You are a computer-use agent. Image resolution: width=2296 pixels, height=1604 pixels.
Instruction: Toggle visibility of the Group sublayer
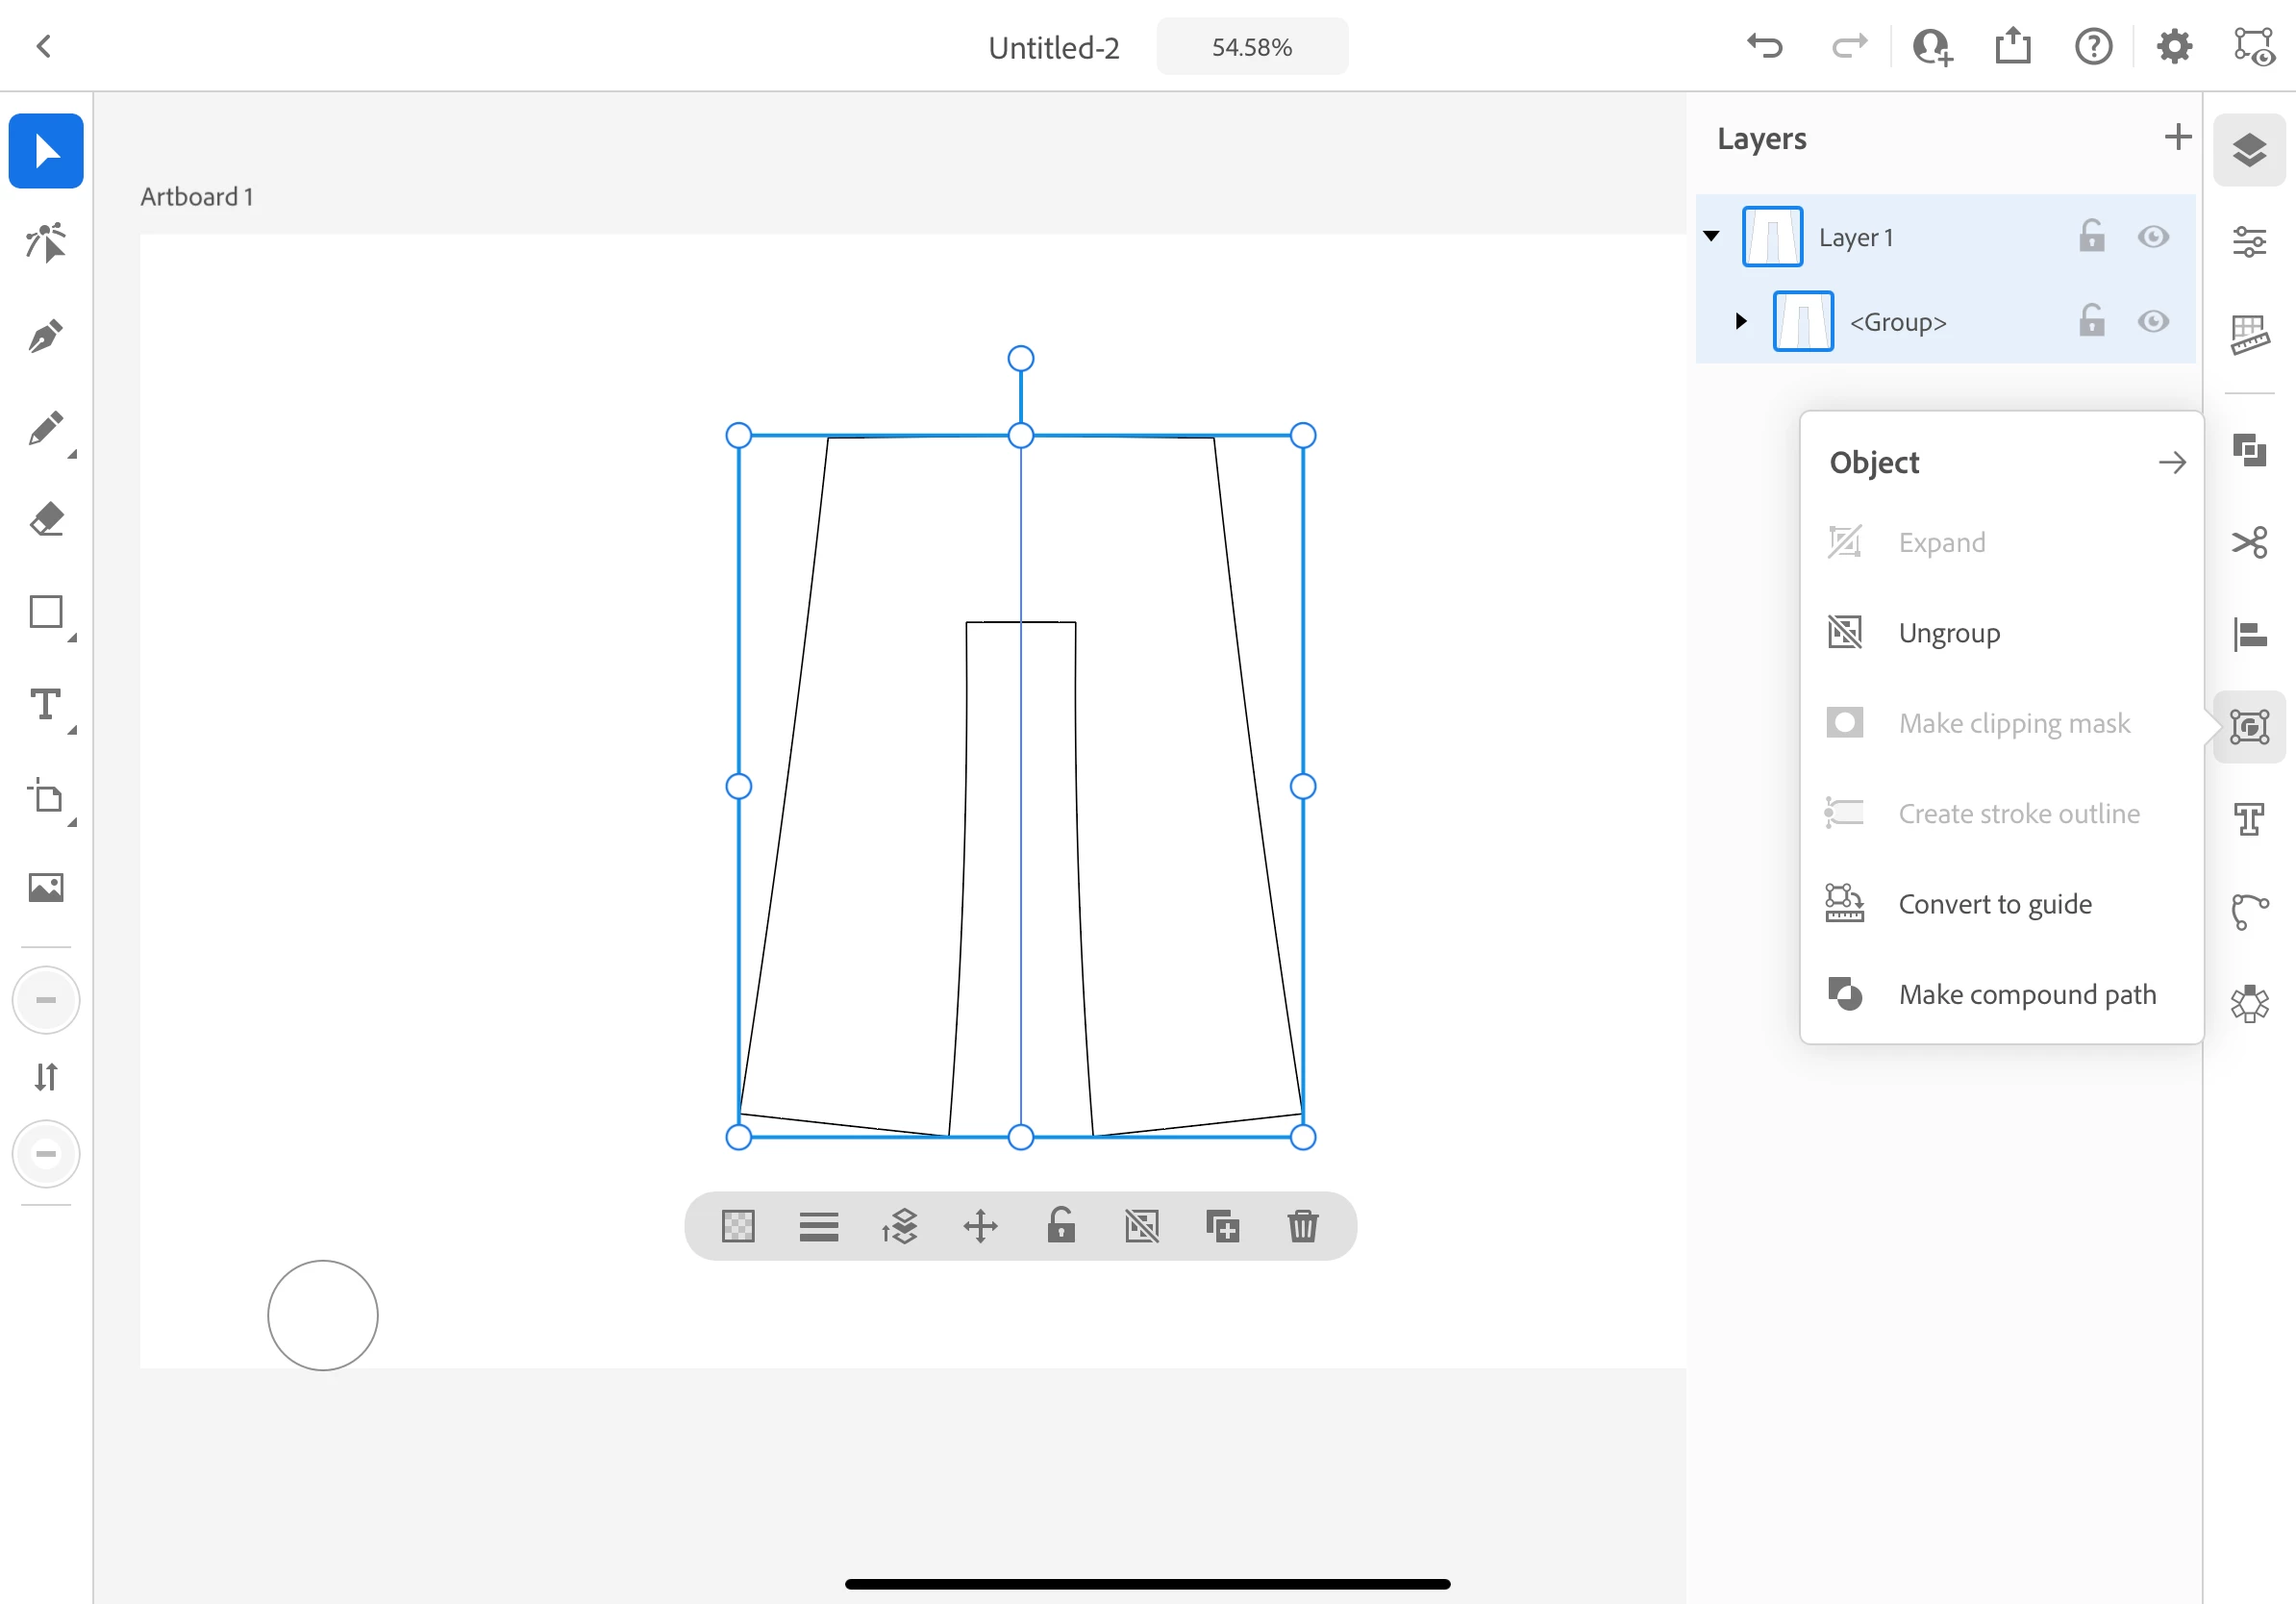[x=2152, y=322]
